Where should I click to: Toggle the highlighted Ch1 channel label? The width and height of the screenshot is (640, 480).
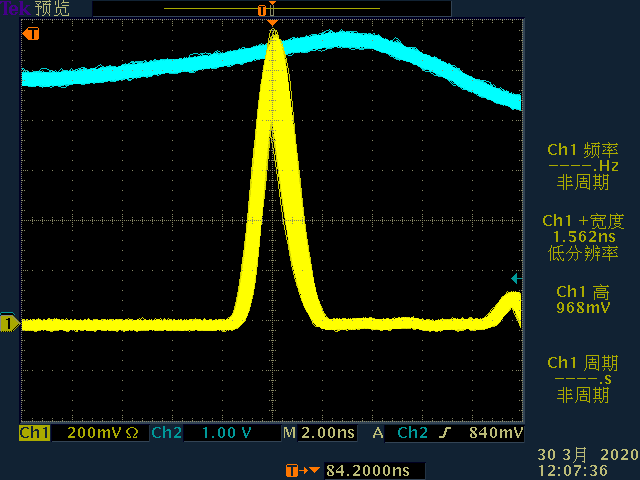(34, 434)
